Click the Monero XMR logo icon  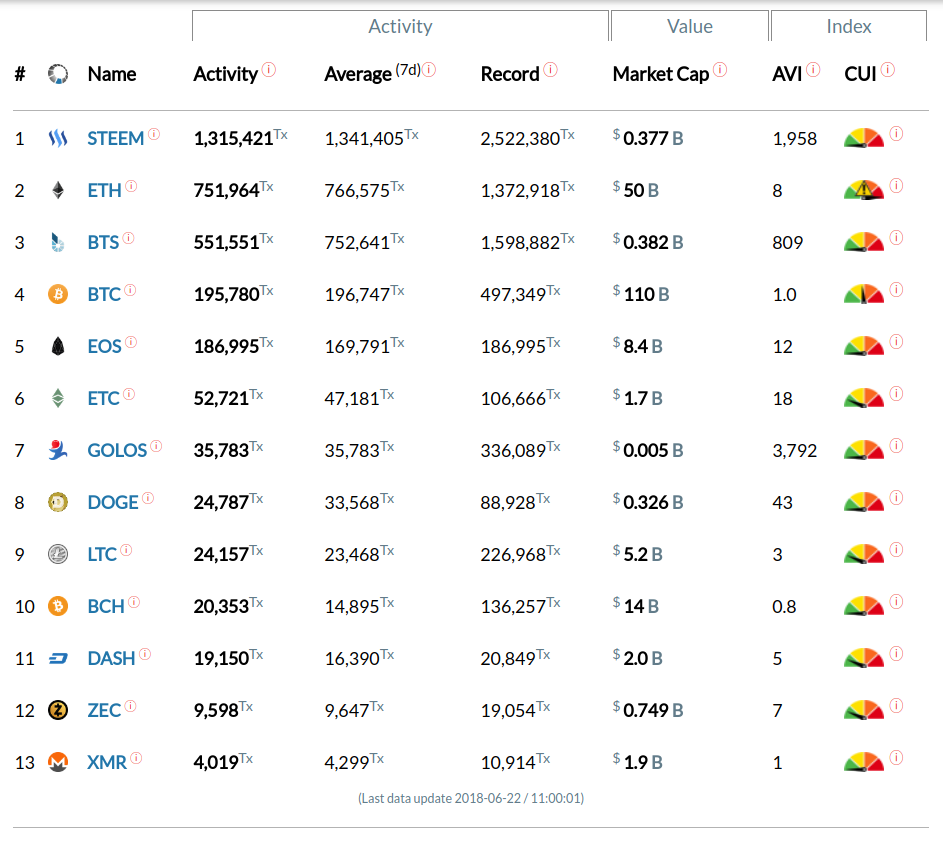click(x=58, y=763)
